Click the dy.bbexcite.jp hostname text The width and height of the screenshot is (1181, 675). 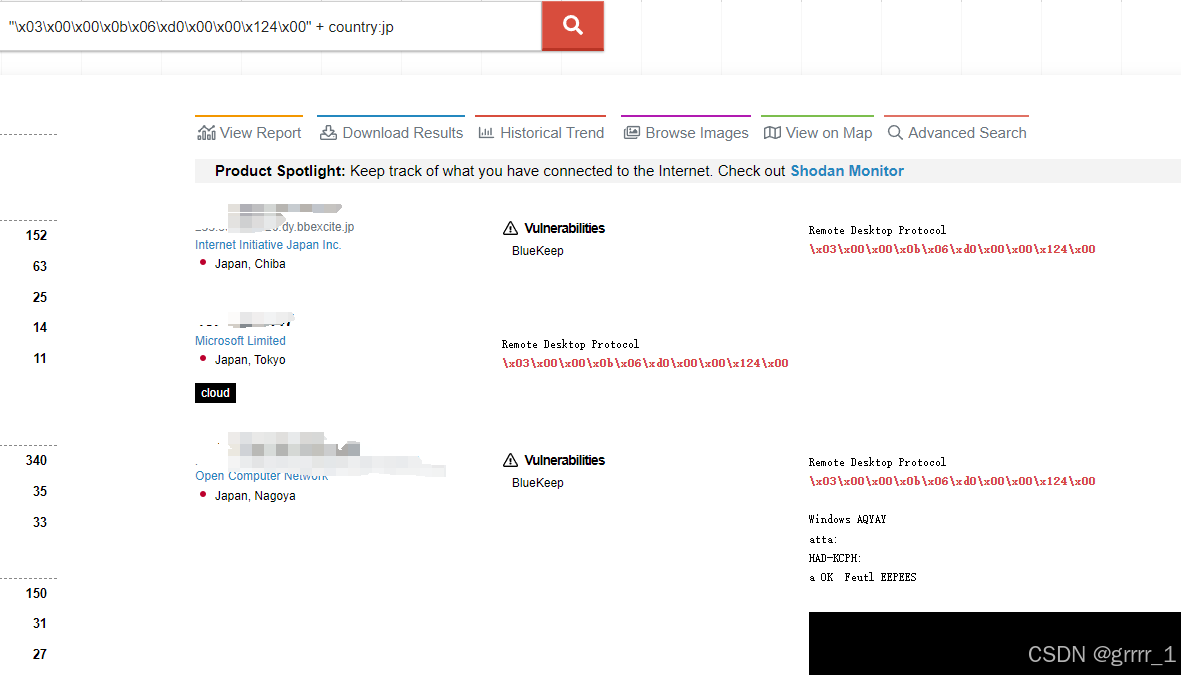click(x=317, y=227)
